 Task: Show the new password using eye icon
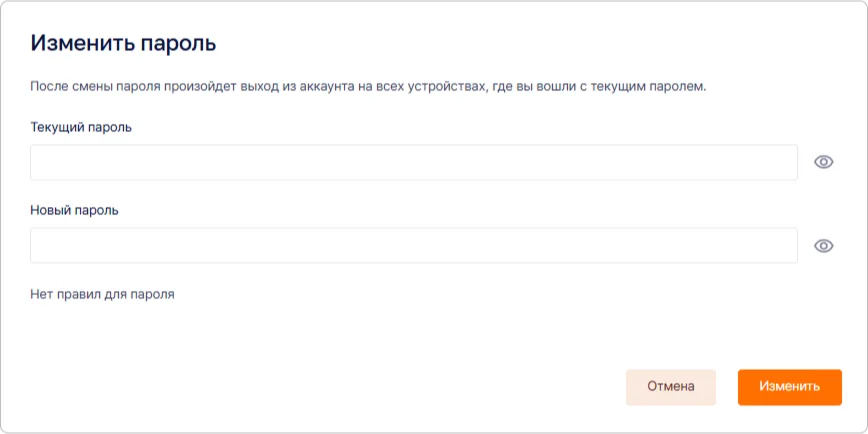823,246
